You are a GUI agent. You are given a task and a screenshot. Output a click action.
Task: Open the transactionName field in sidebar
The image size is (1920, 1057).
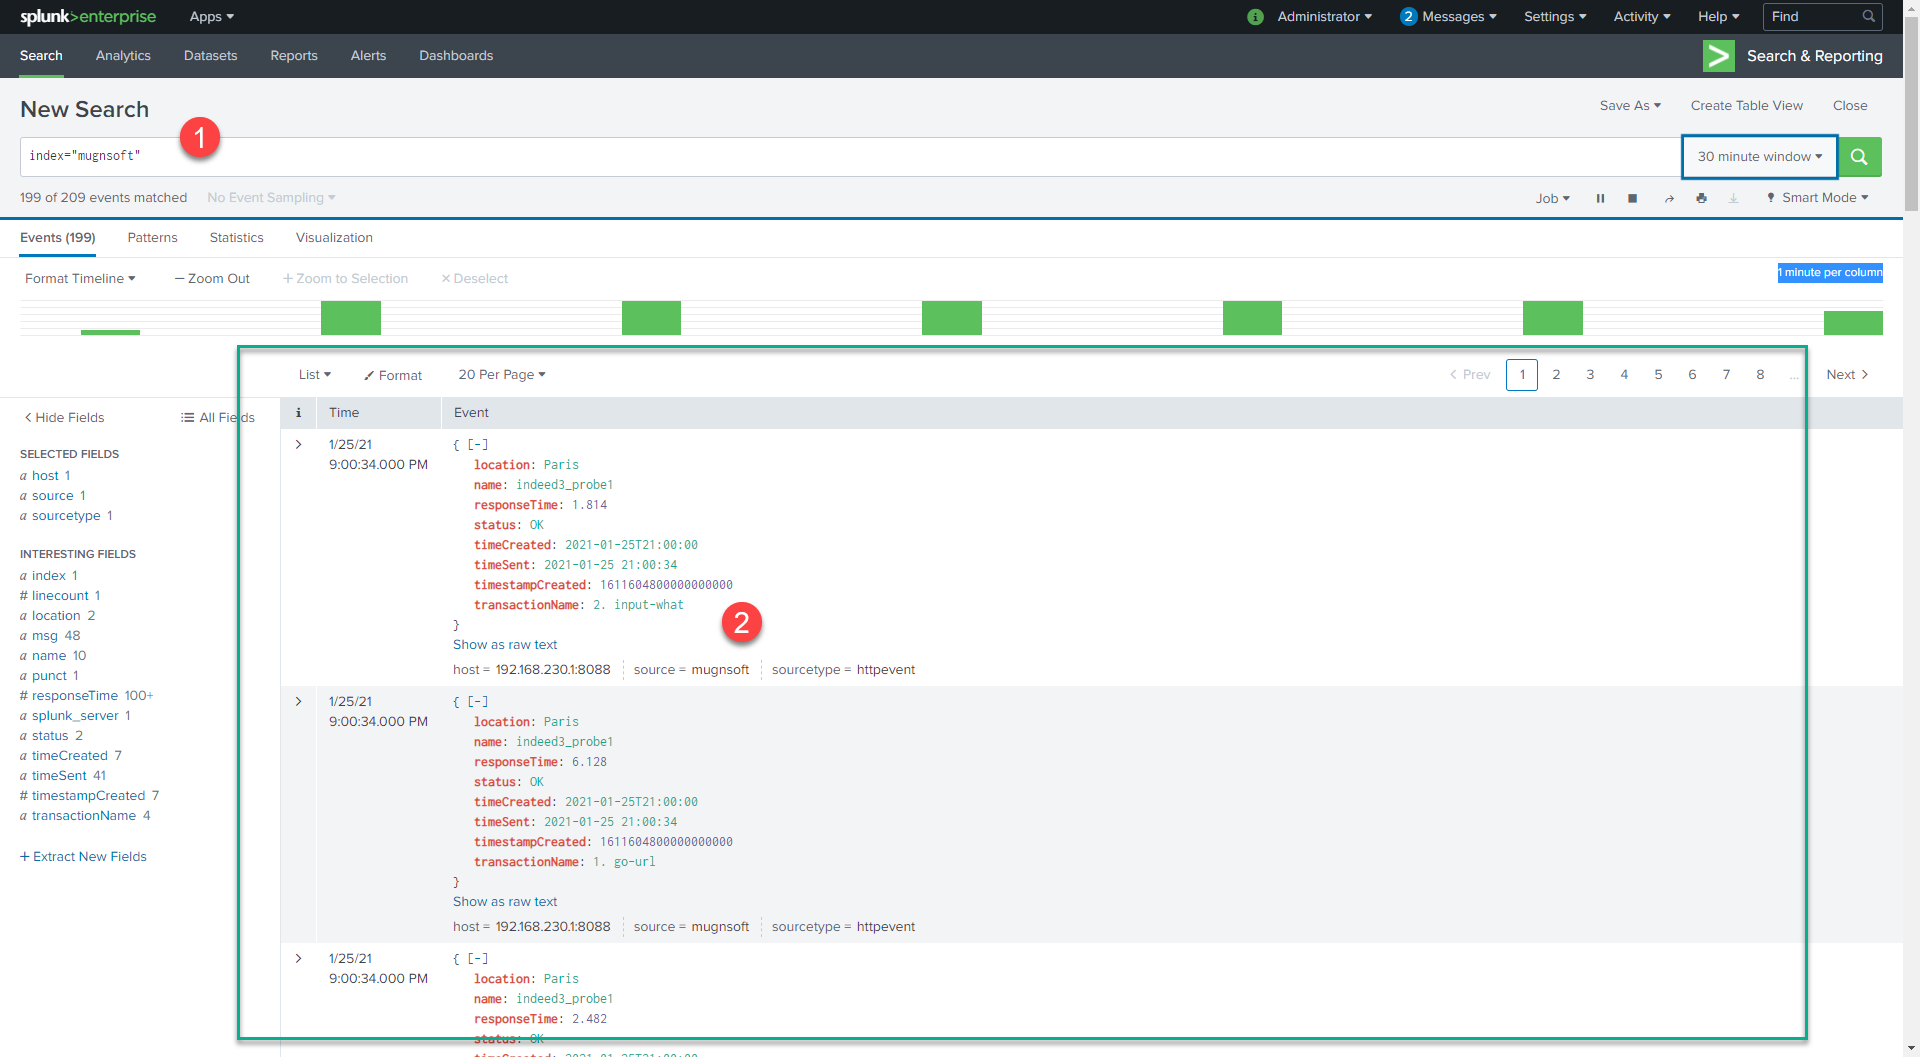click(85, 816)
